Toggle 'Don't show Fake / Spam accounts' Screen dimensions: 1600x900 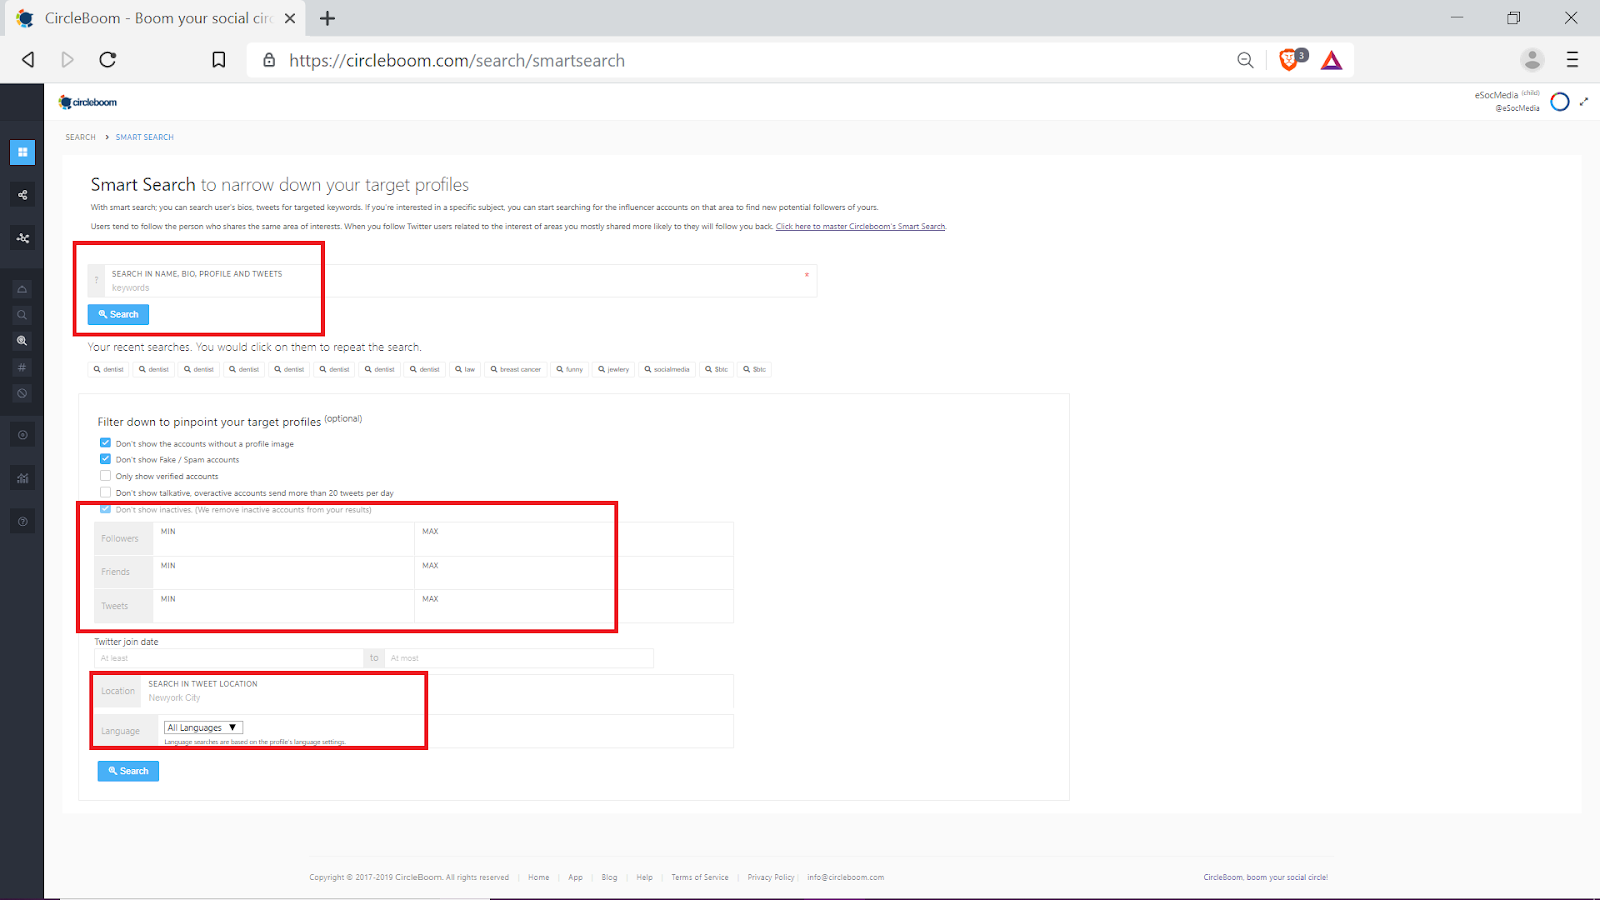105,459
